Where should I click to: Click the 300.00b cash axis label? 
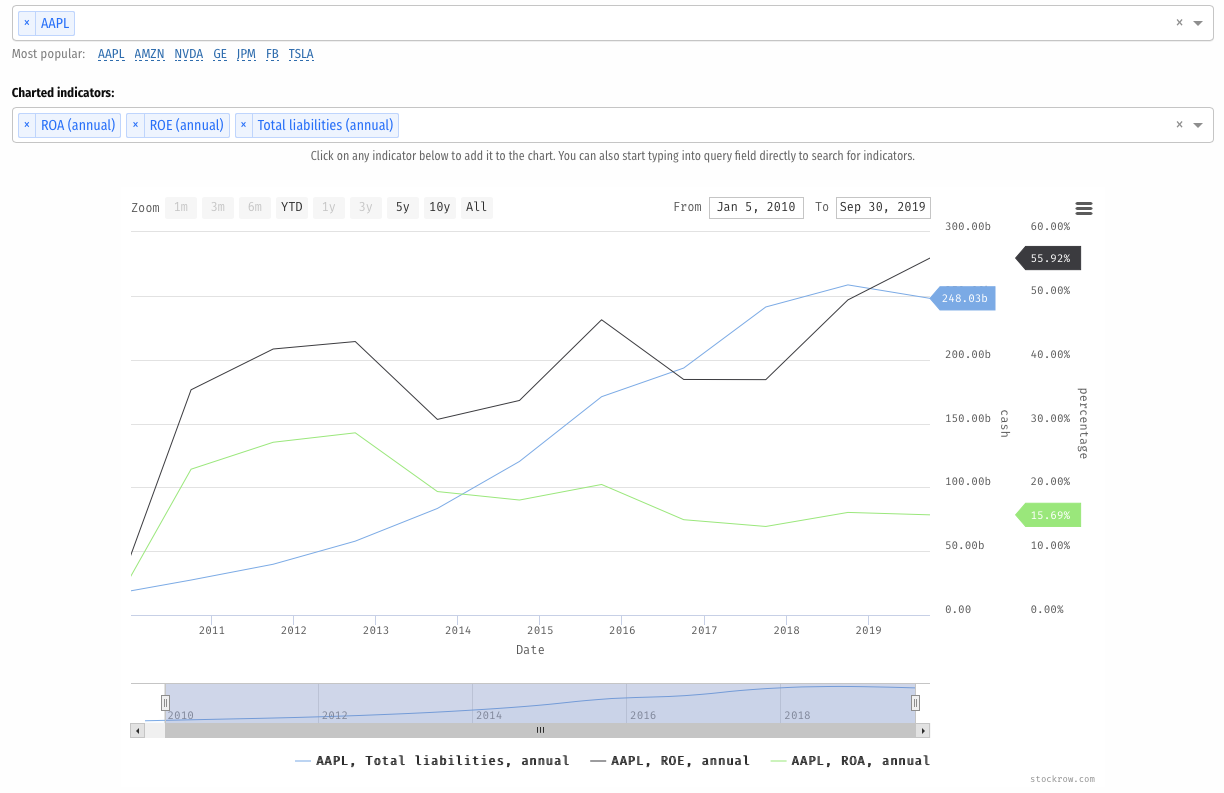(967, 226)
